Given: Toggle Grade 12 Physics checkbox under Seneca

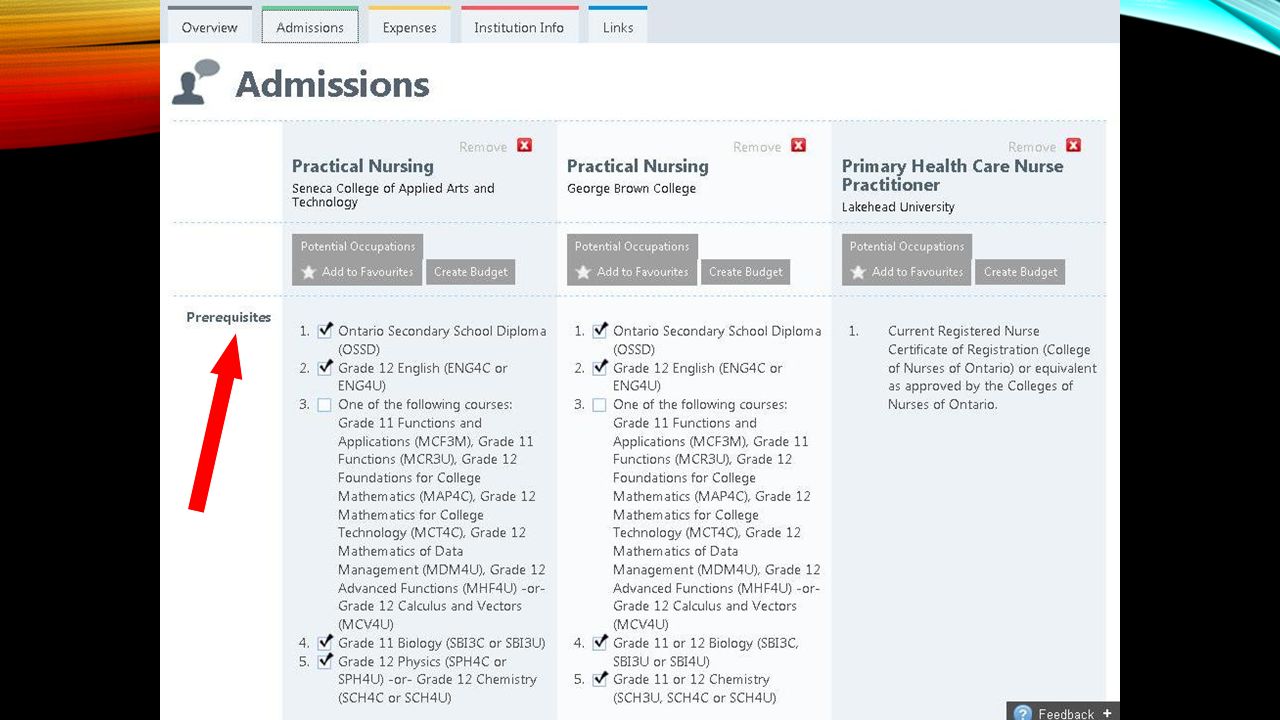Looking at the screenshot, I should pyautogui.click(x=324, y=661).
